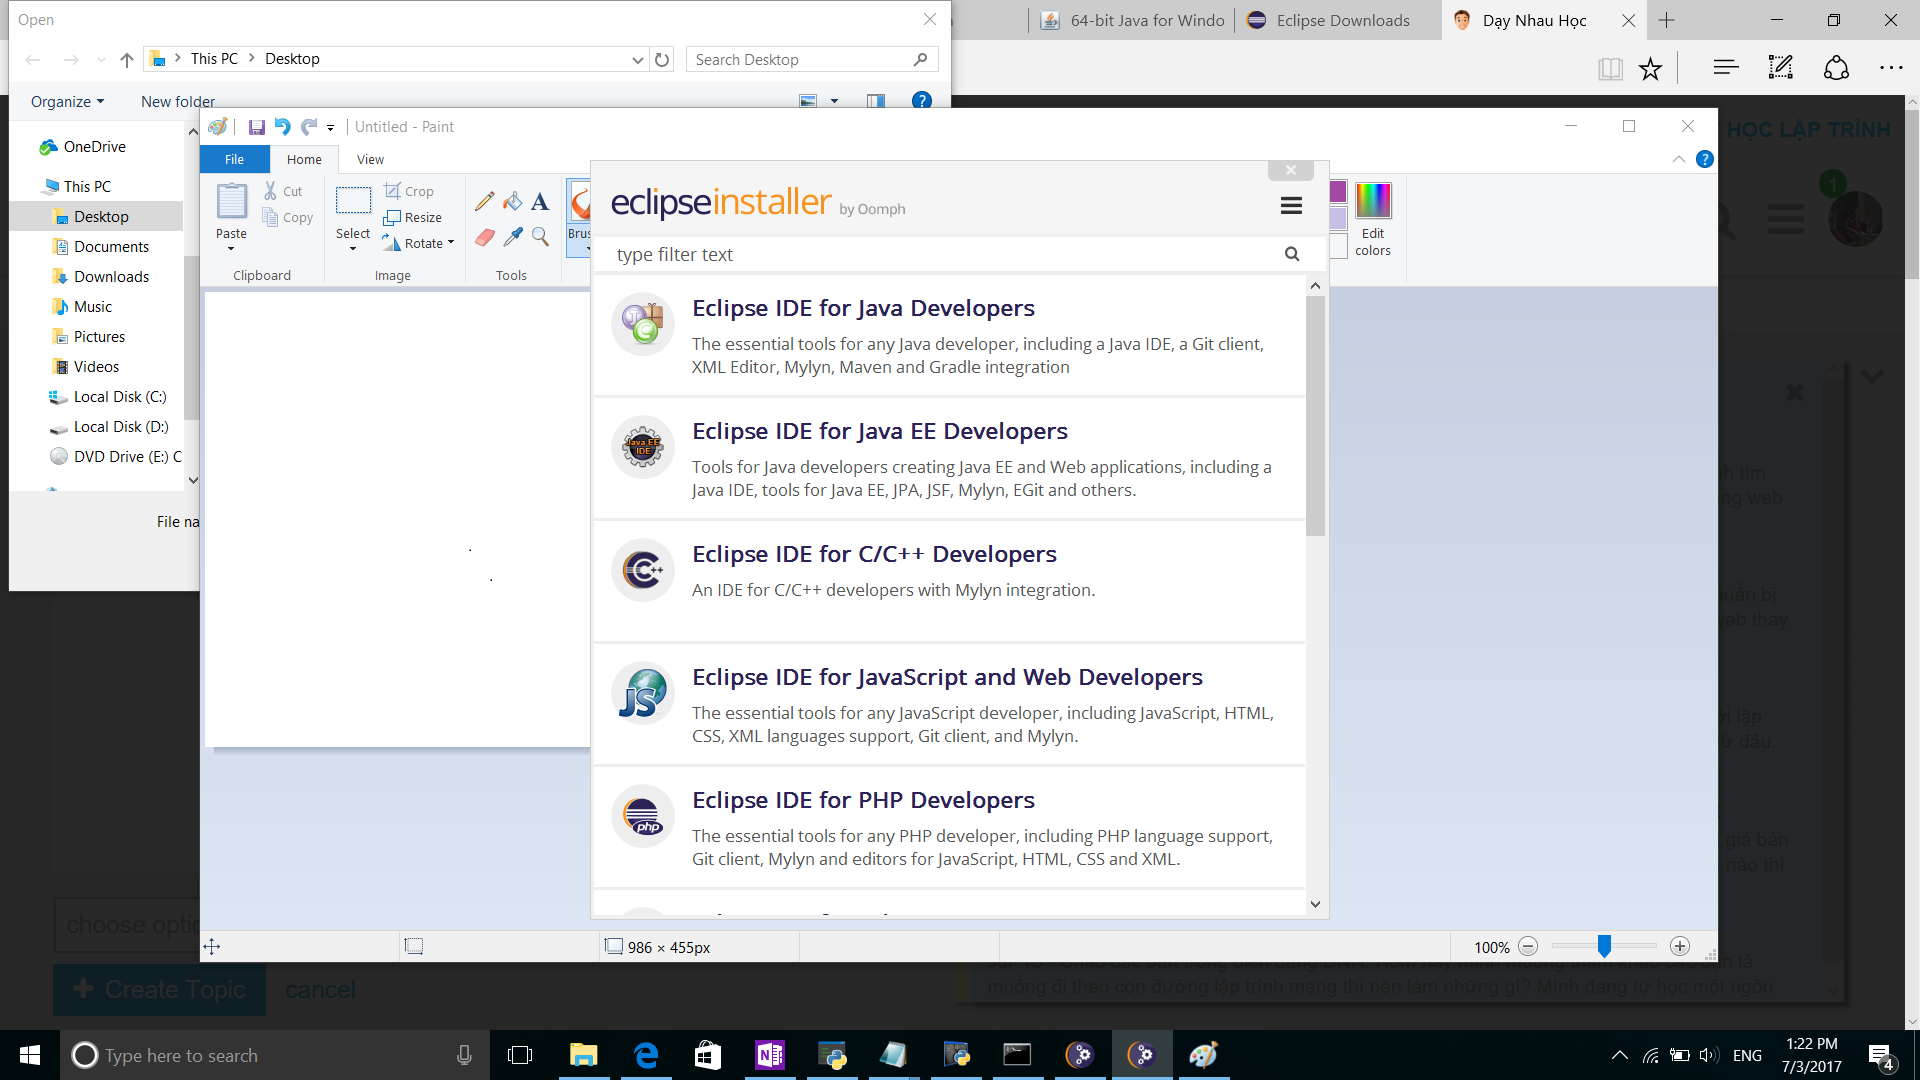Viewport: 1920px width, 1080px height.
Task: Click the Paint zoom slider handle
Action: [1604, 946]
